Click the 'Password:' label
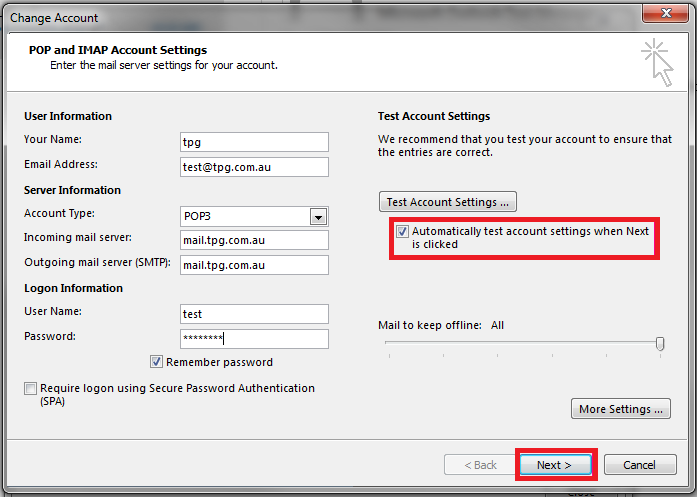 click(50, 336)
